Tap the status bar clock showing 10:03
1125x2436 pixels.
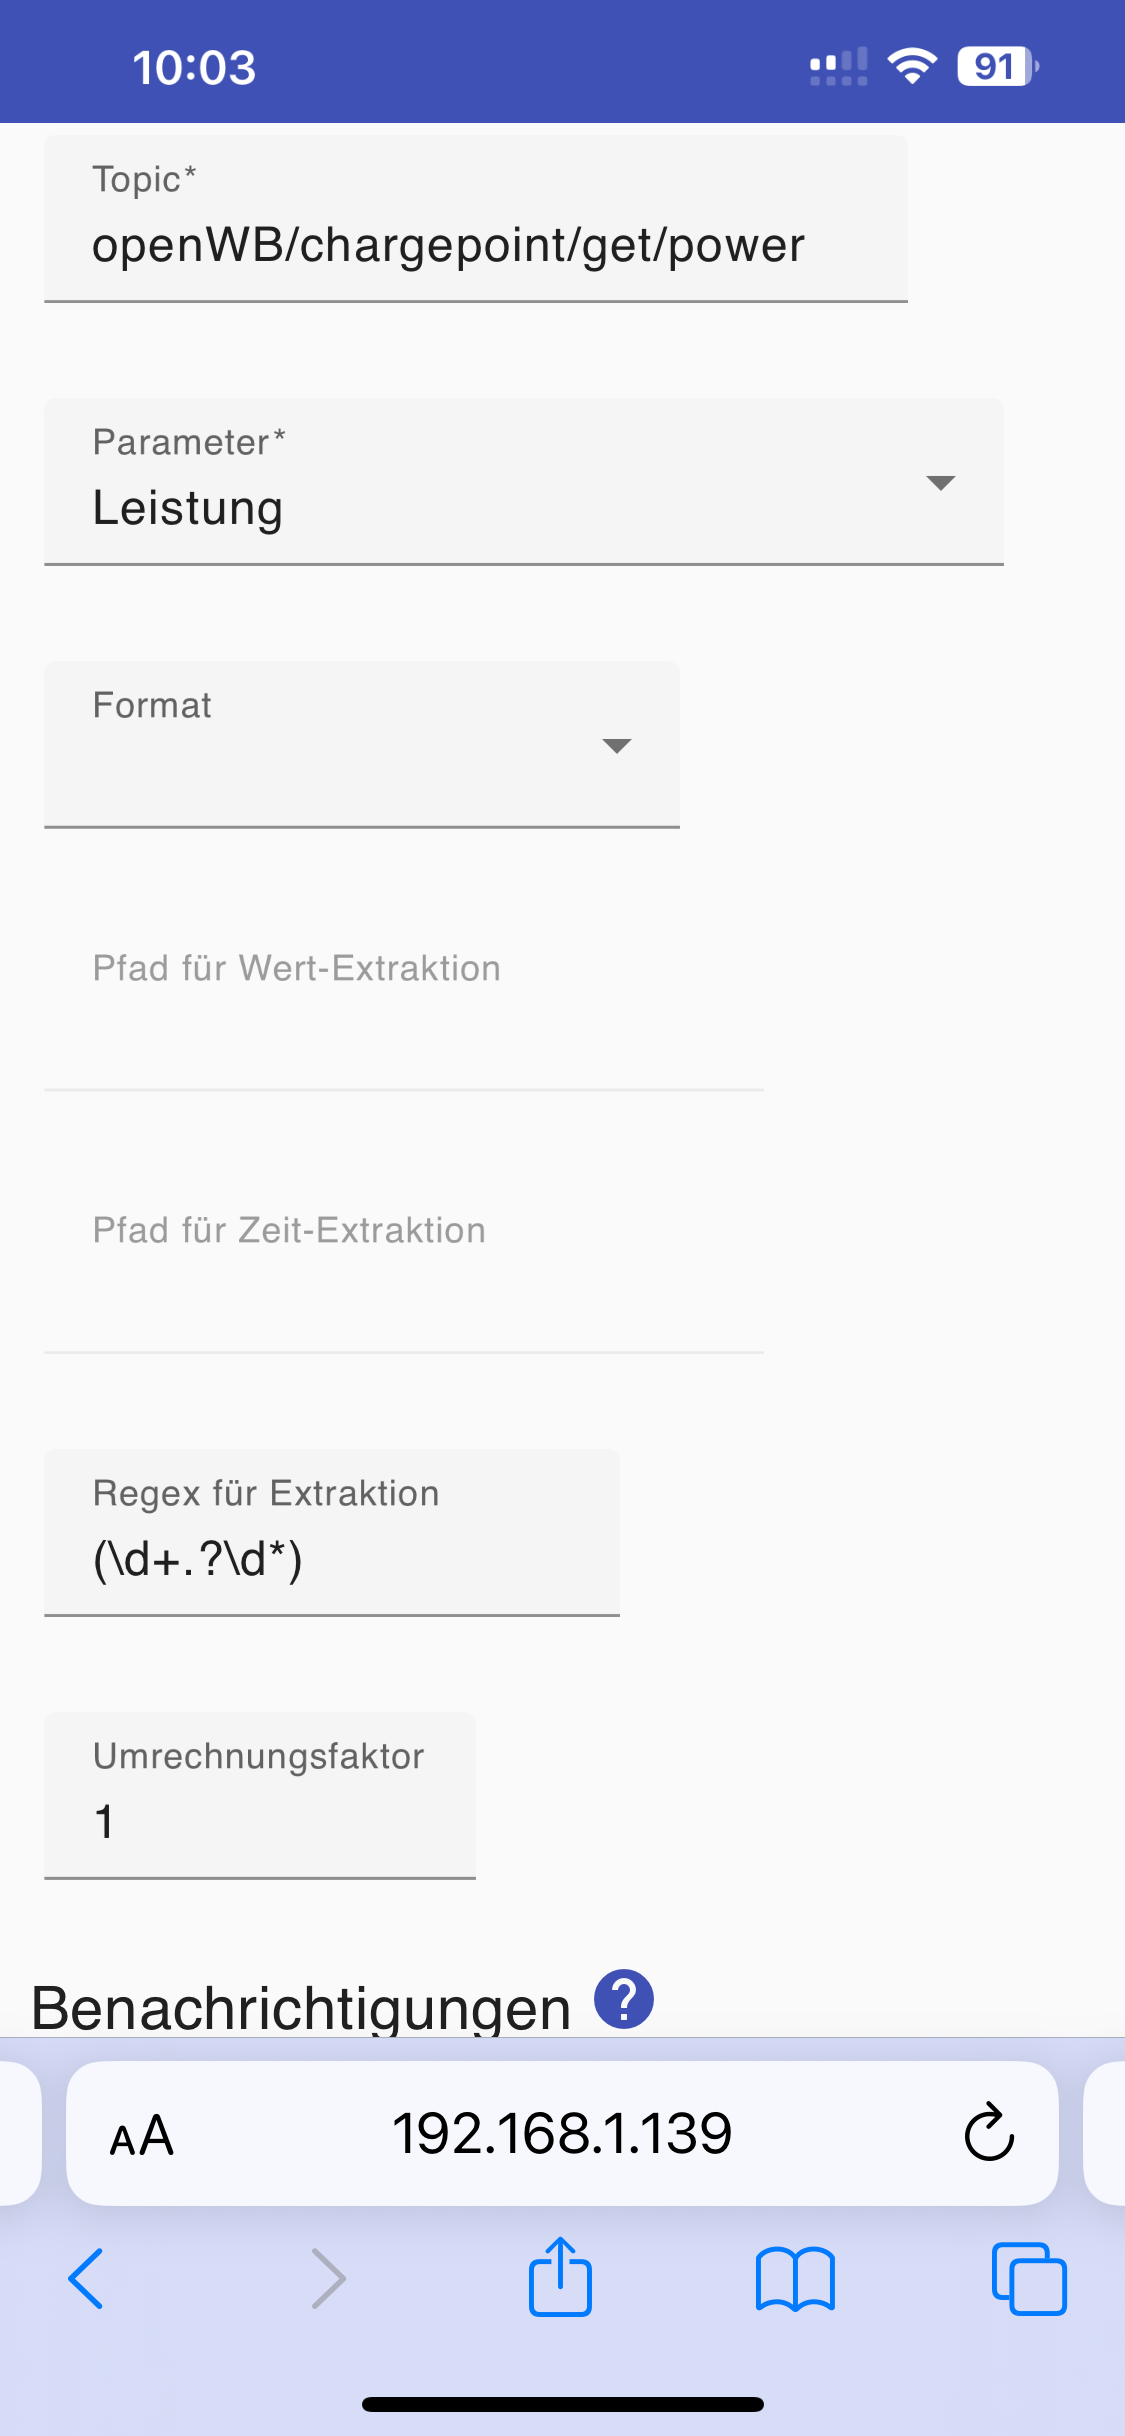tap(194, 67)
